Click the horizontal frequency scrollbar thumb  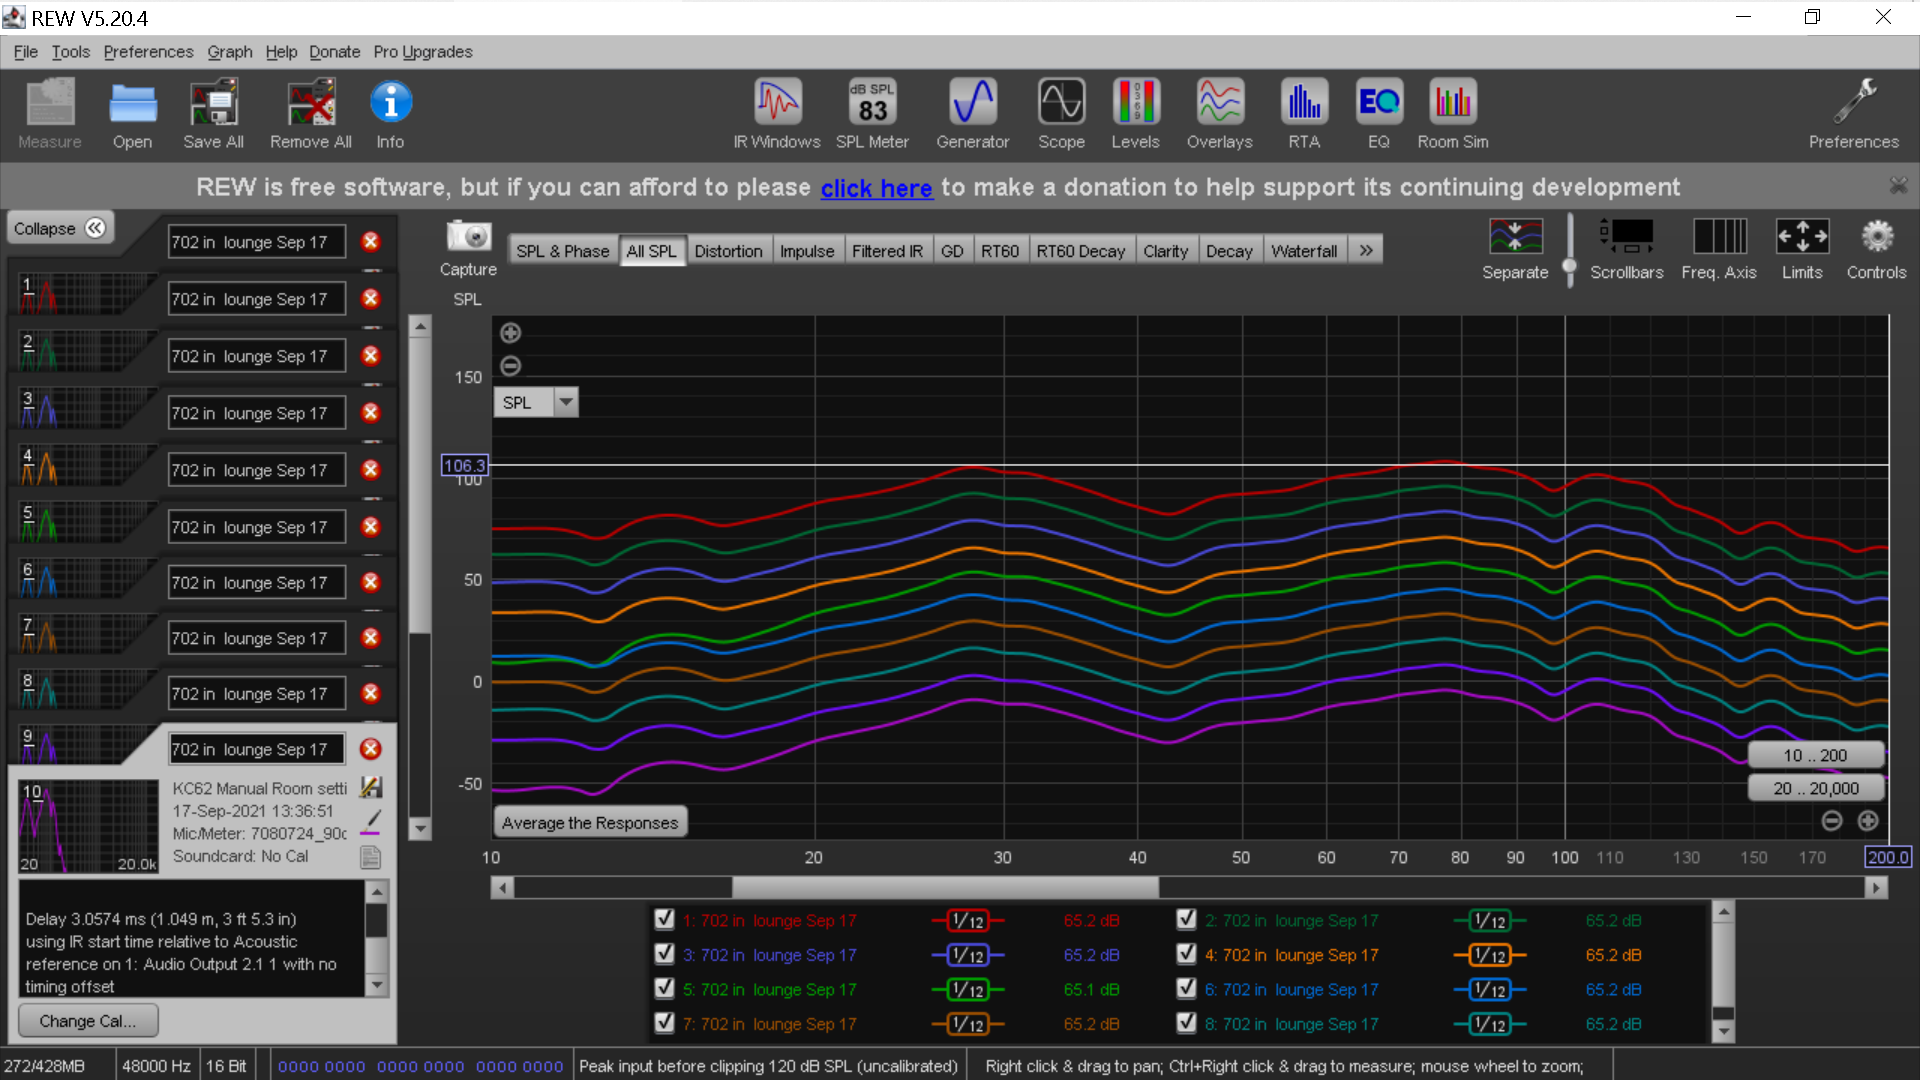tap(945, 887)
